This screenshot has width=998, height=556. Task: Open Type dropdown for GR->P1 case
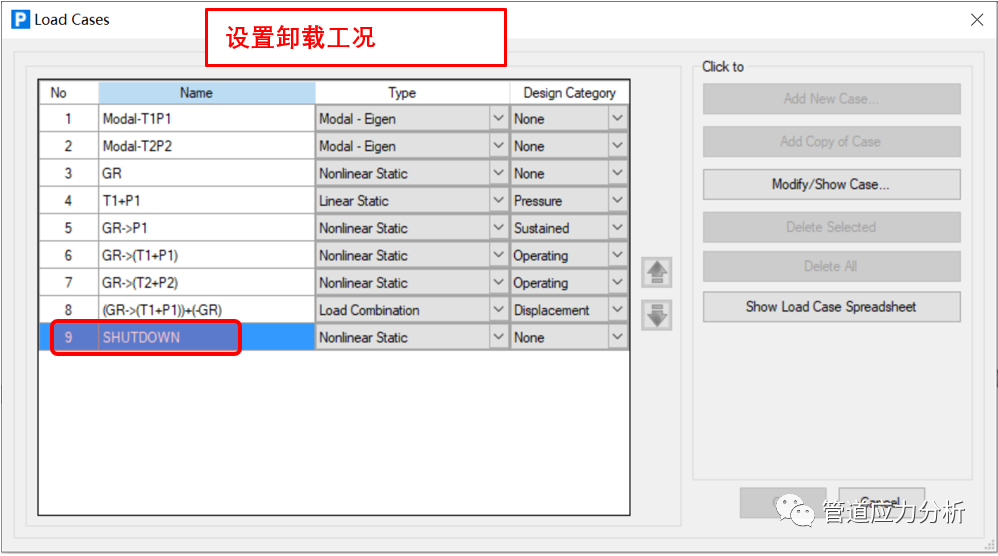coord(498,228)
